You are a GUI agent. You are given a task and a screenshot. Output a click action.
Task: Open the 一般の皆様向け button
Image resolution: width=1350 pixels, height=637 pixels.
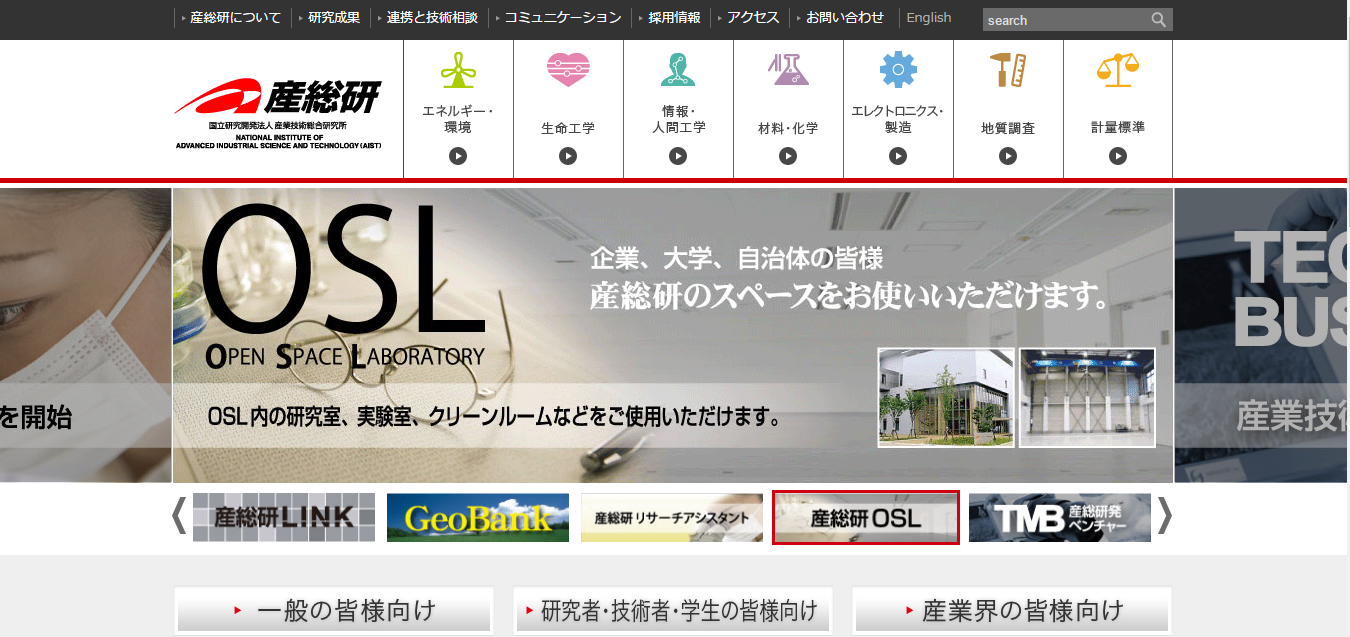(334, 610)
